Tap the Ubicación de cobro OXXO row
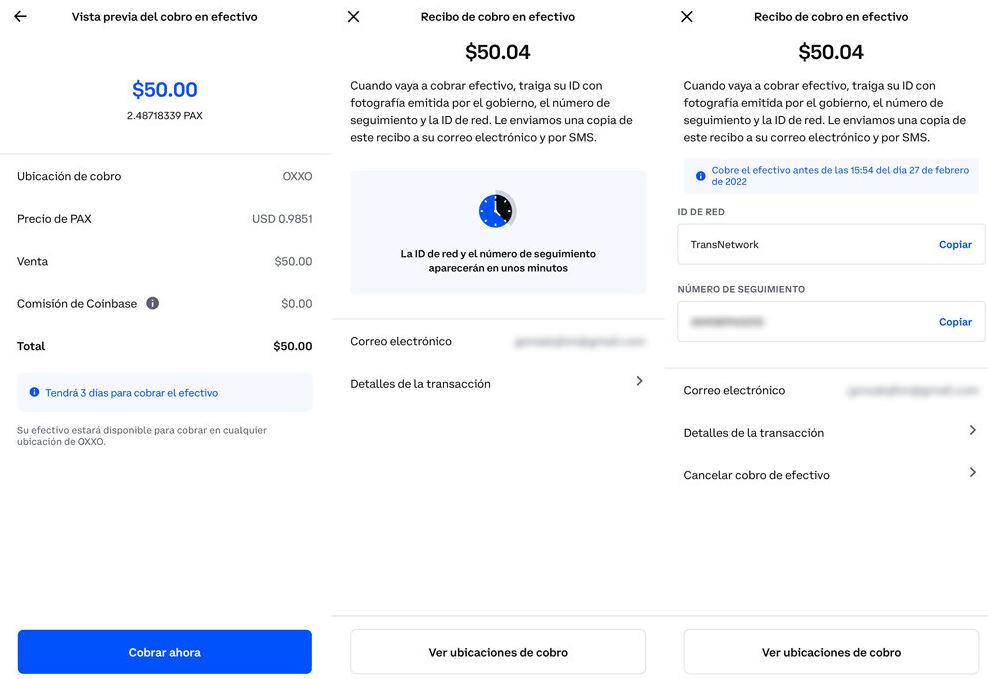Viewport: 988px width, 679px height. (164, 176)
